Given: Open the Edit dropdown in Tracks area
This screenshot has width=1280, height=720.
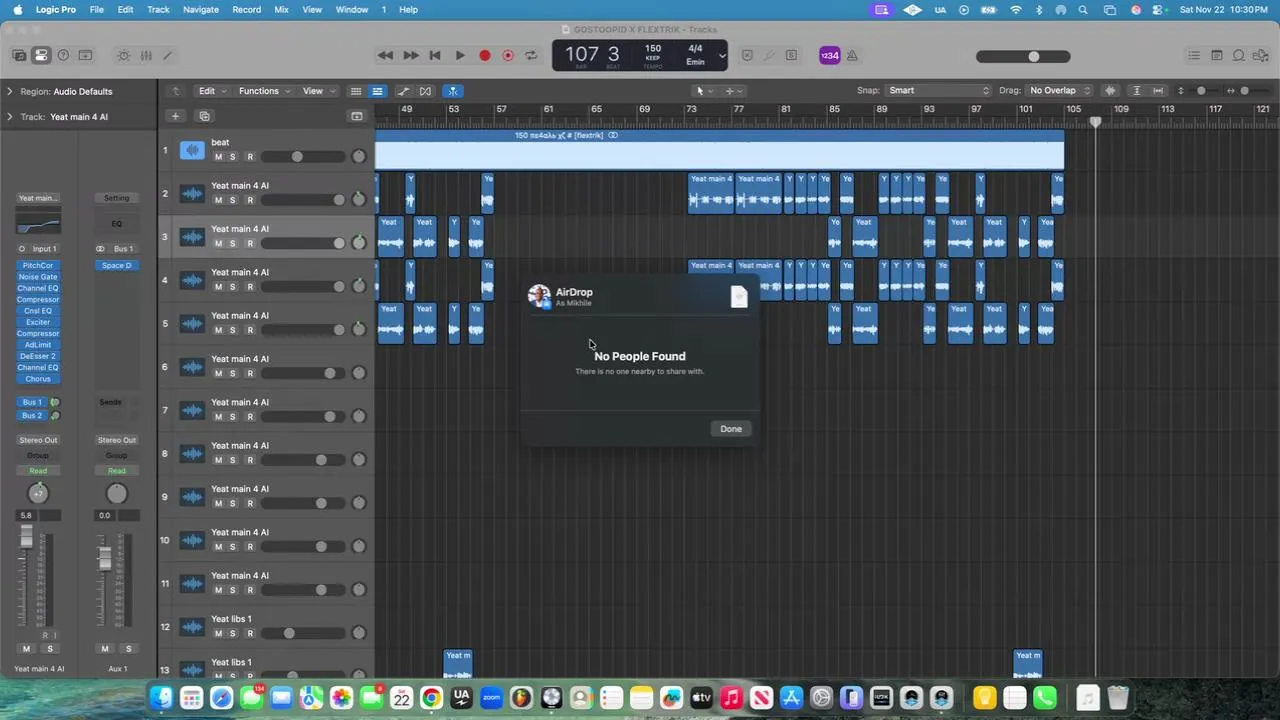Looking at the screenshot, I should (x=212, y=91).
